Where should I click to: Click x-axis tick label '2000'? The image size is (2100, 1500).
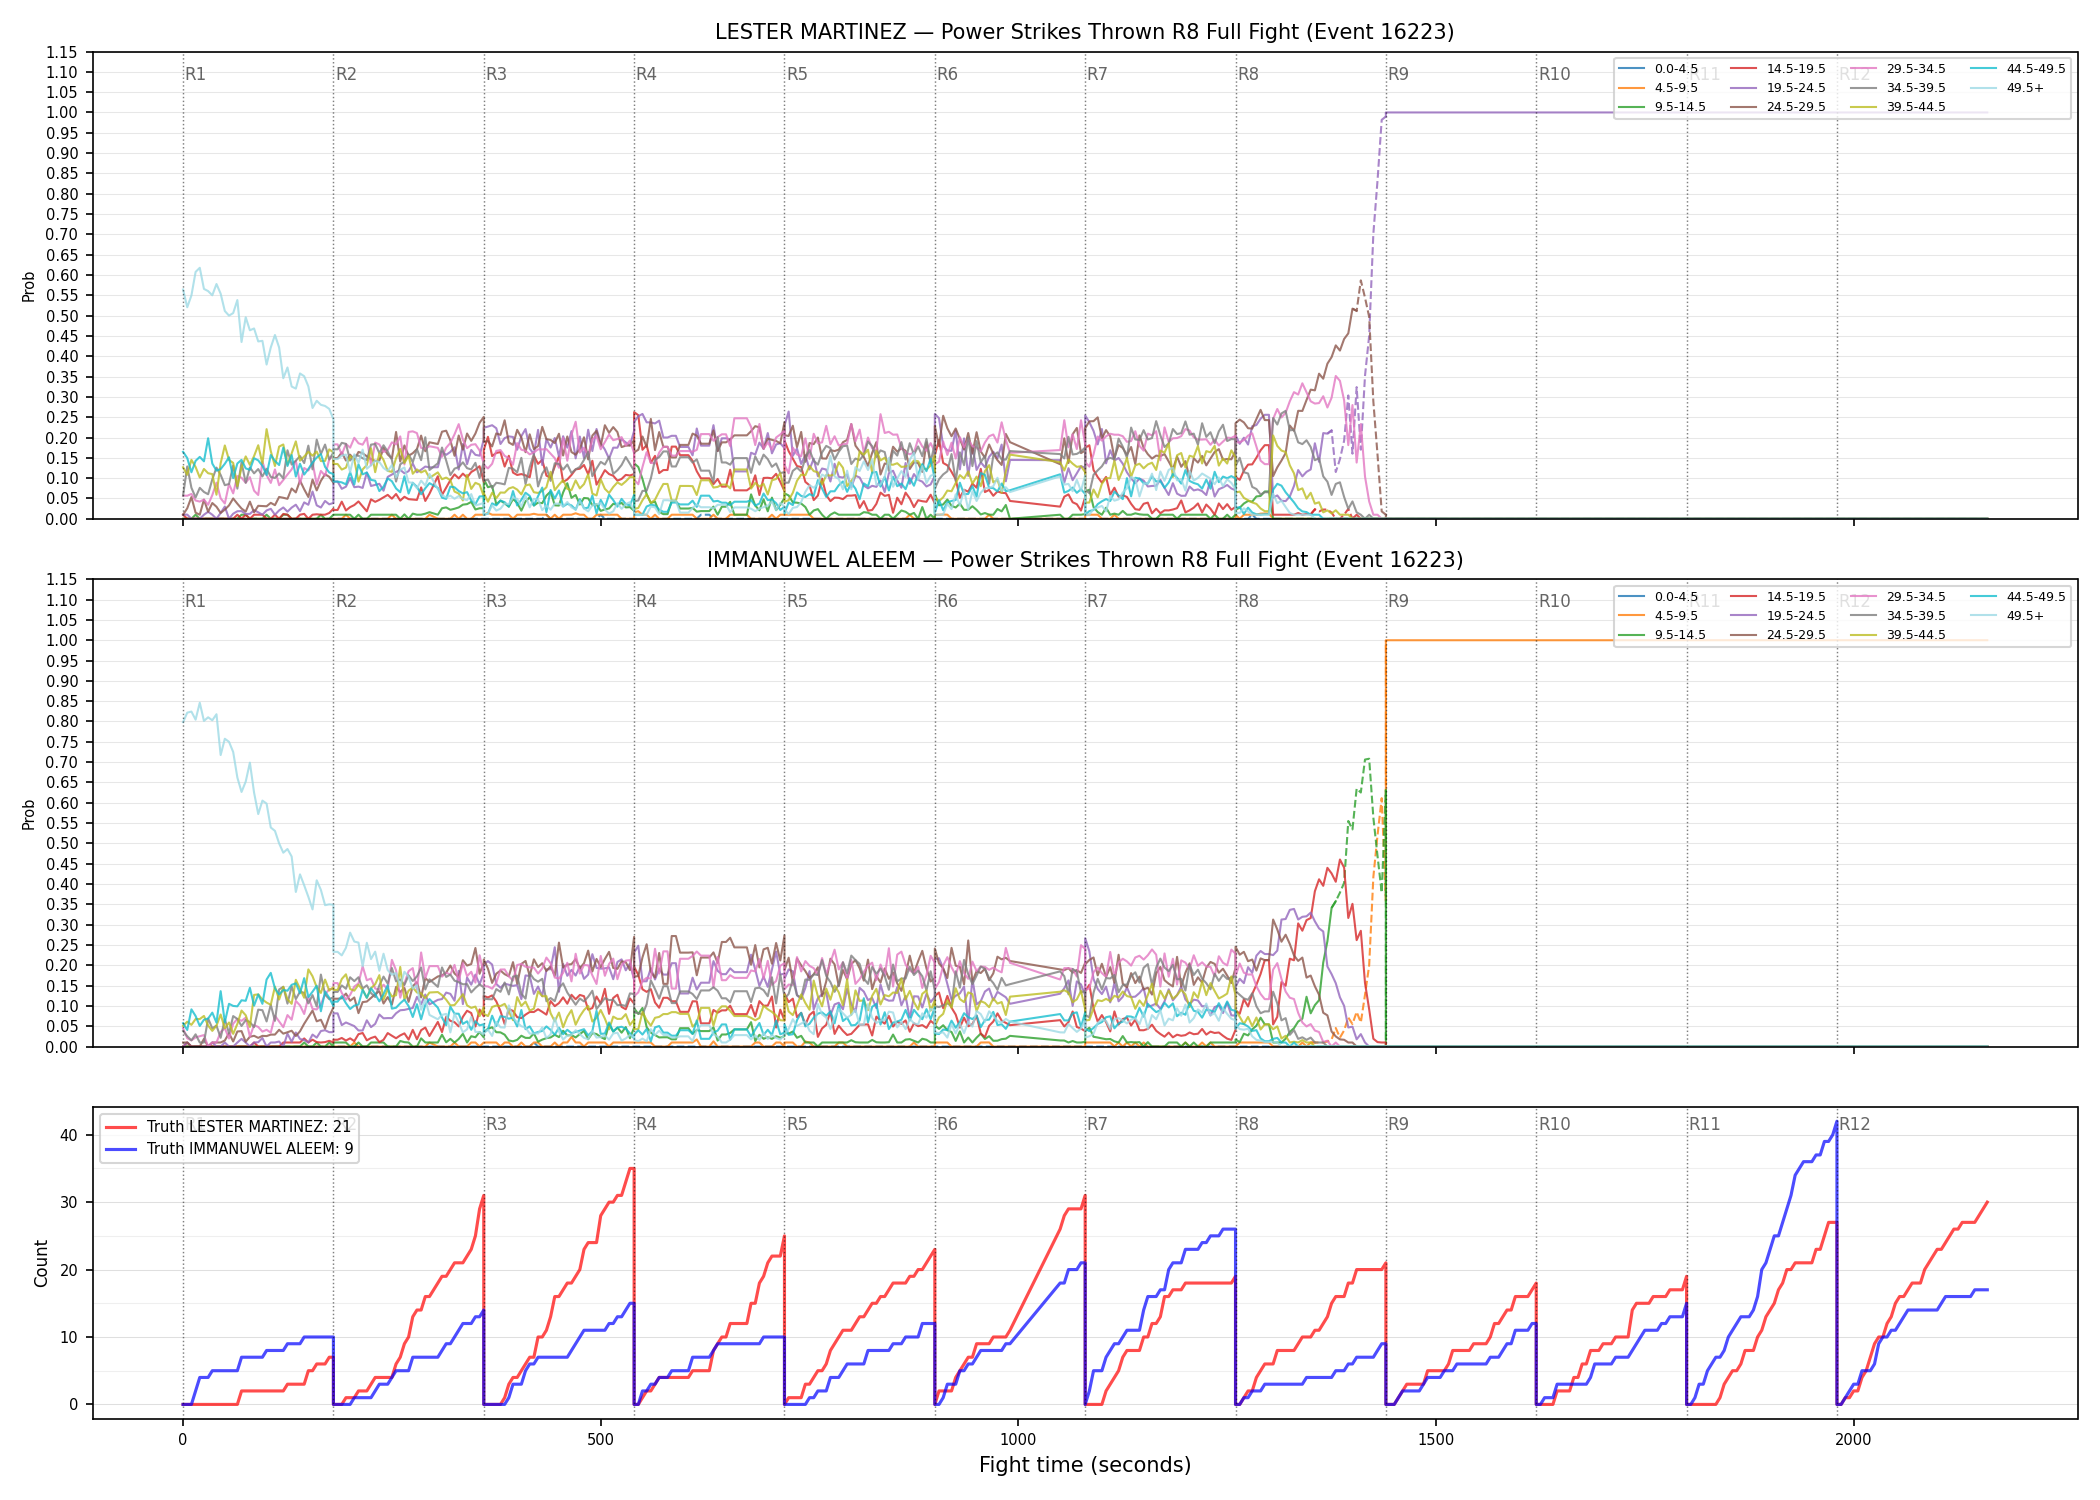pos(1853,1440)
